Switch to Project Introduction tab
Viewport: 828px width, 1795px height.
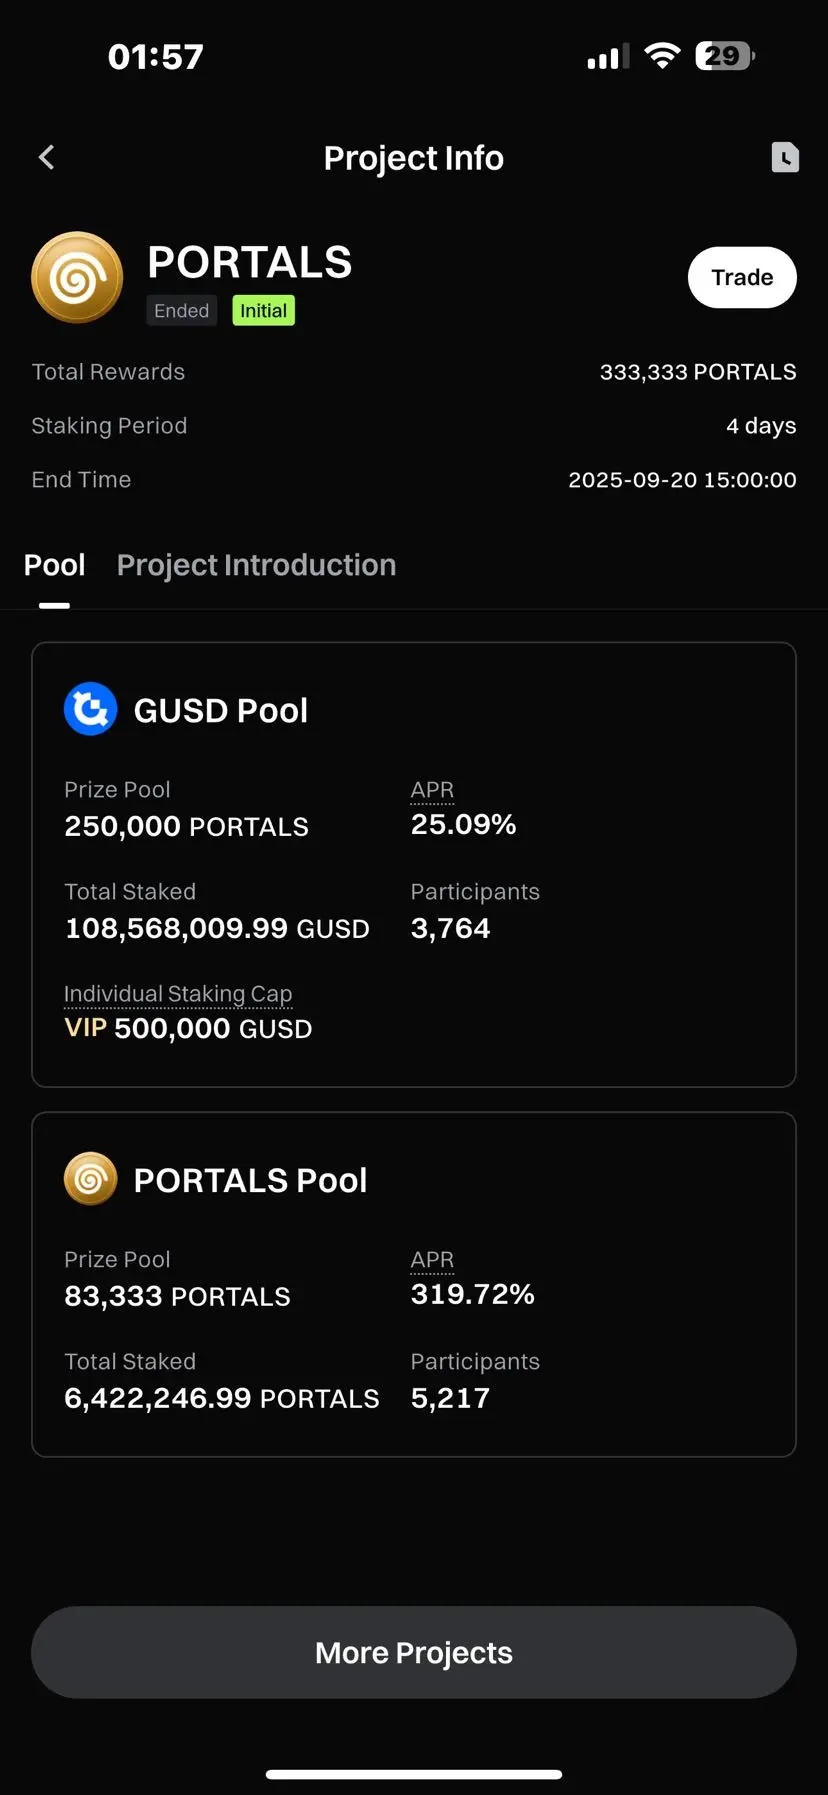click(x=256, y=565)
